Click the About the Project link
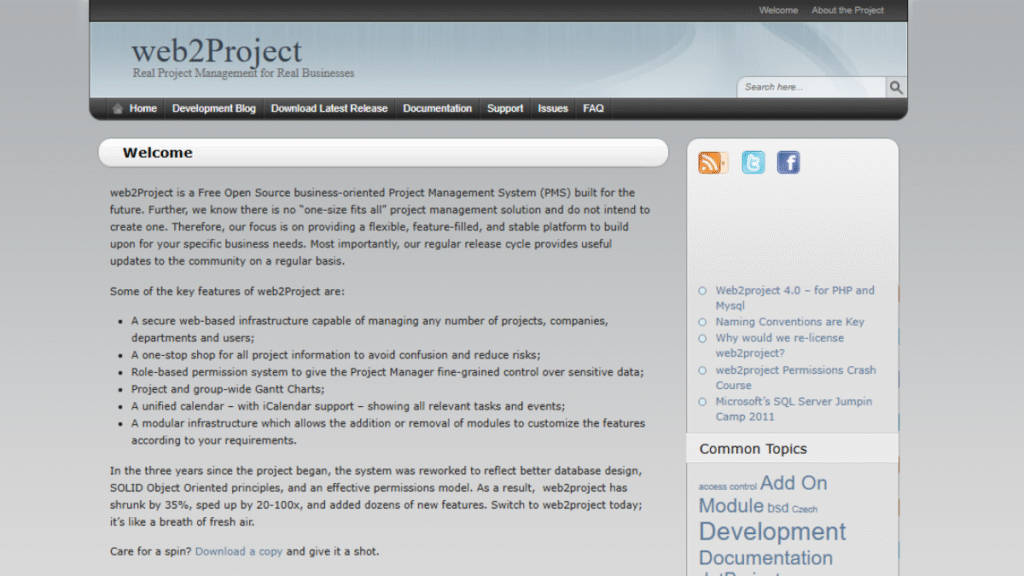 847,10
